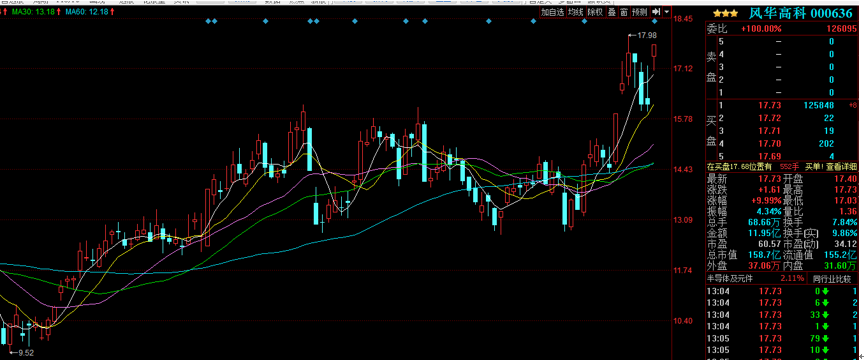Screen dimensions: 864x360
Task: Click the three-star rating icon
Action: click(725, 13)
